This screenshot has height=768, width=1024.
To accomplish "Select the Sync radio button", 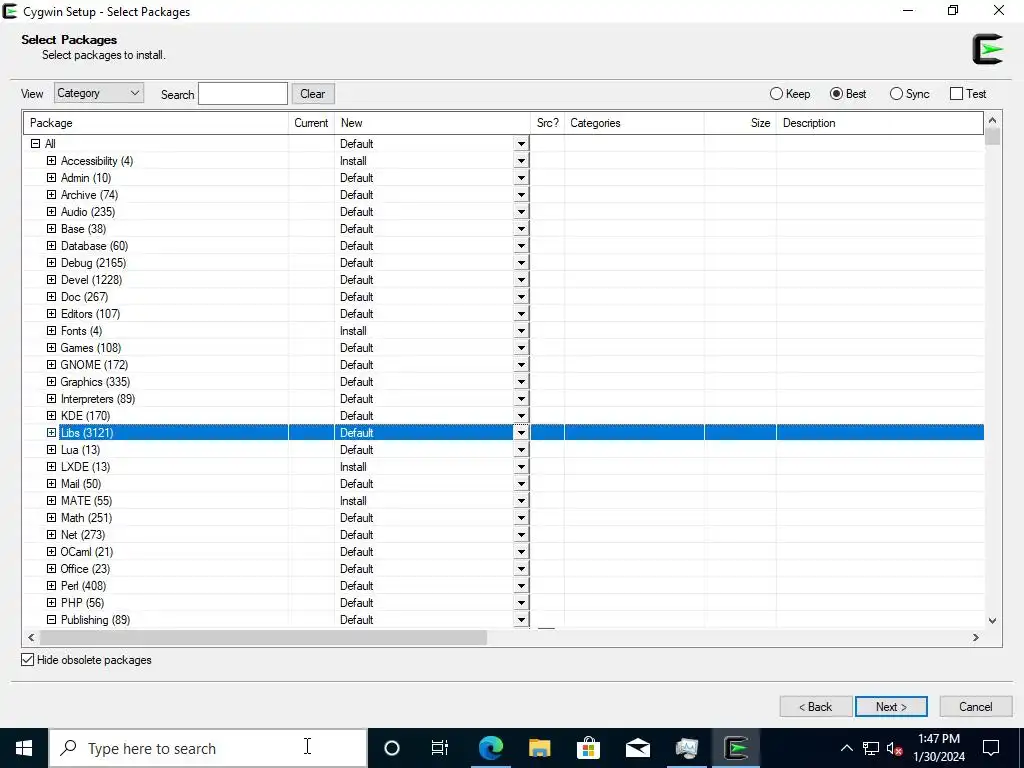I will 896,93.
